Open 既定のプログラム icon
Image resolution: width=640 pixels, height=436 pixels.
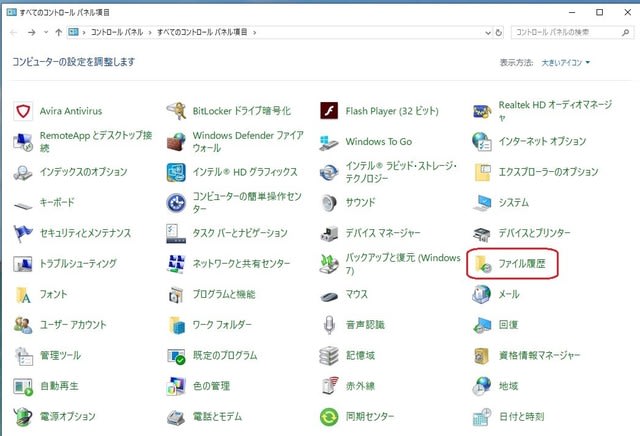176,356
